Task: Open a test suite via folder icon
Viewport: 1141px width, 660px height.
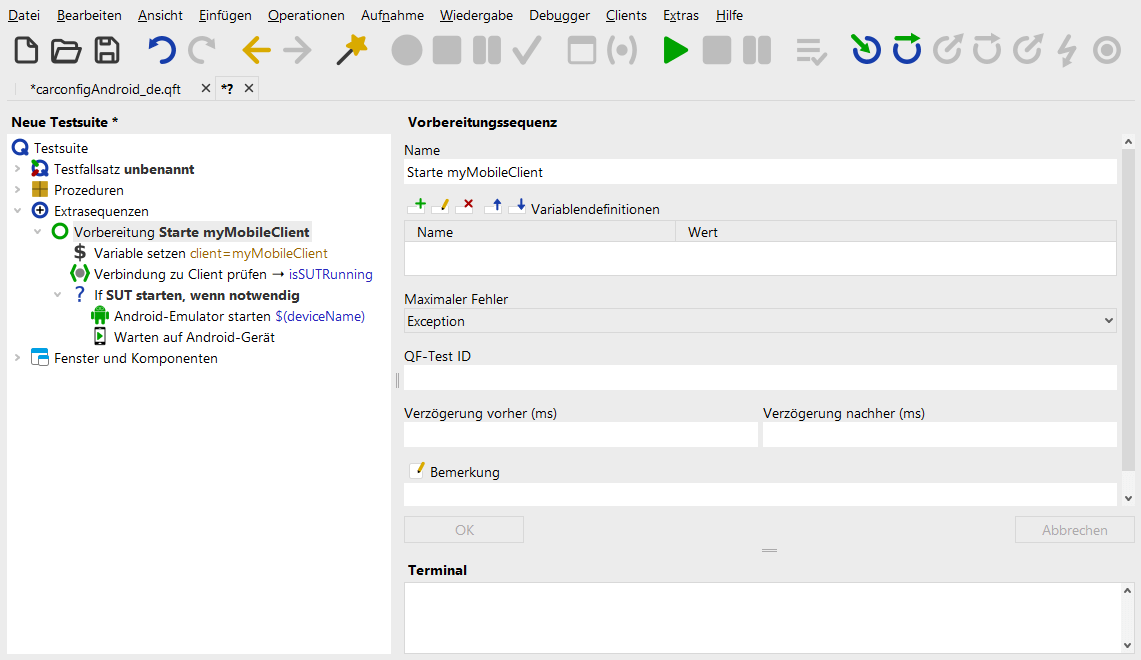Action: (x=66, y=51)
